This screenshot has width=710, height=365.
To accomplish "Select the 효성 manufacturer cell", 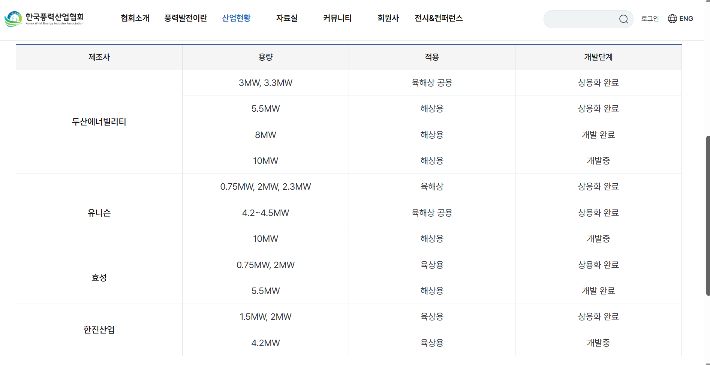I will pyautogui.click(x=99, y=278).
